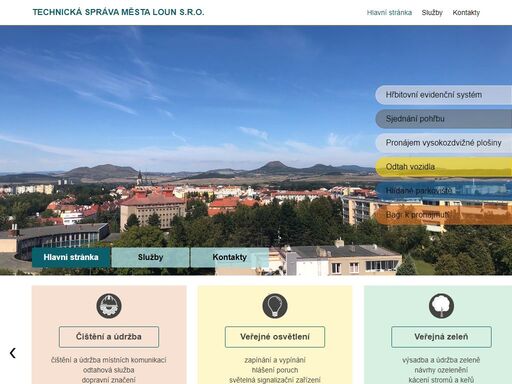512x384 pixels.
Task: Open Pronájem vysokozdvižné plošiny link
Action: [444, 143]
